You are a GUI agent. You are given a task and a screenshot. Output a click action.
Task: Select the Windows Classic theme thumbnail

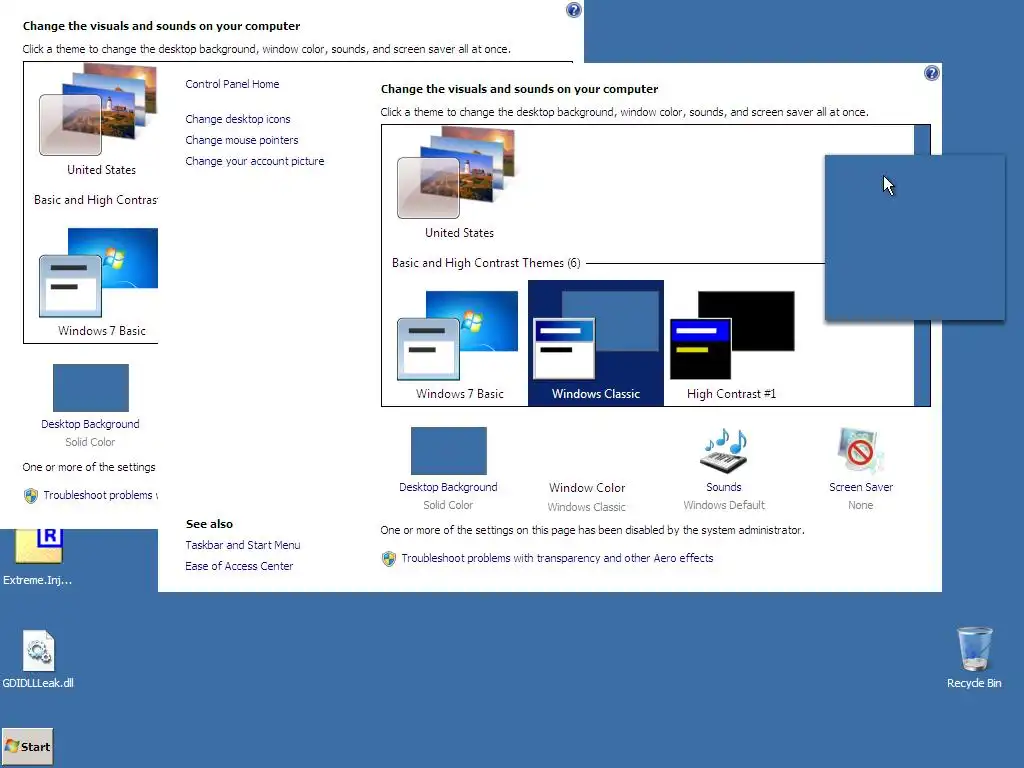coord(596,343)
